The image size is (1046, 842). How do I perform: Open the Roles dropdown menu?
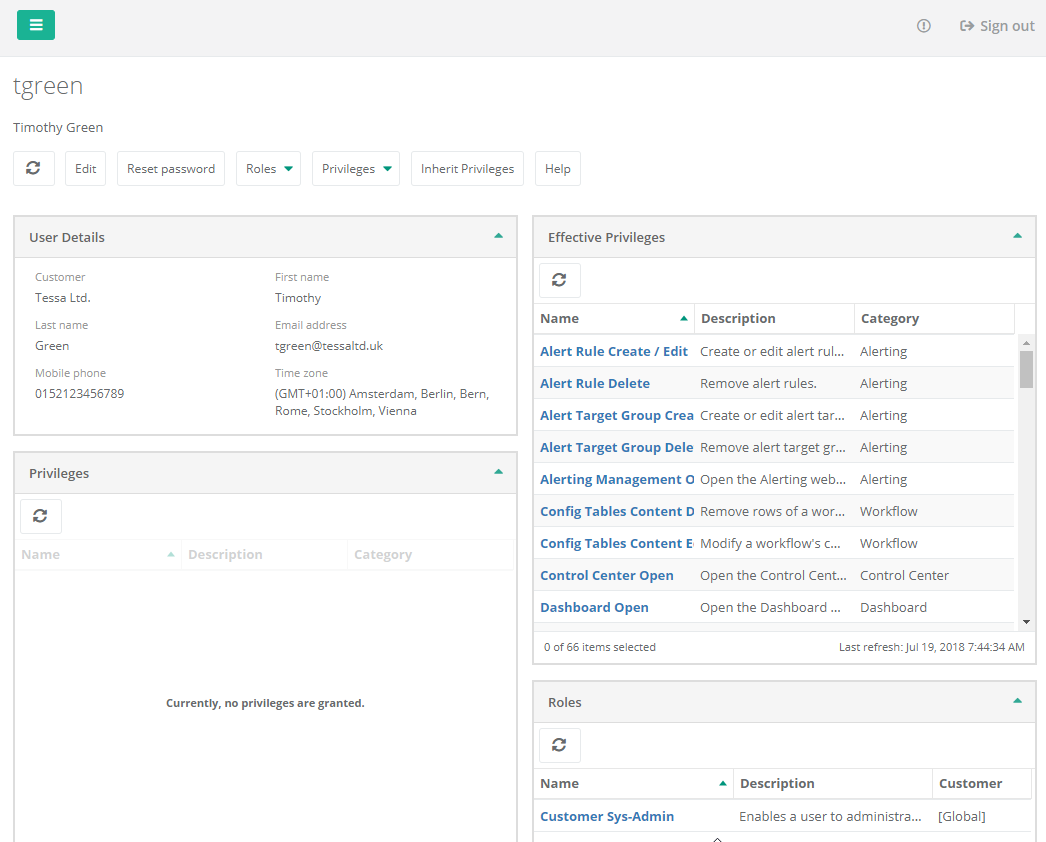coord(268,168)
